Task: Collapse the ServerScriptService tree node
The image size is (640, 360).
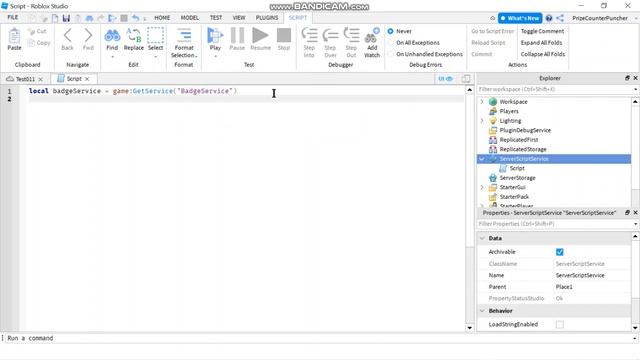Action: [x=482, y=159]
